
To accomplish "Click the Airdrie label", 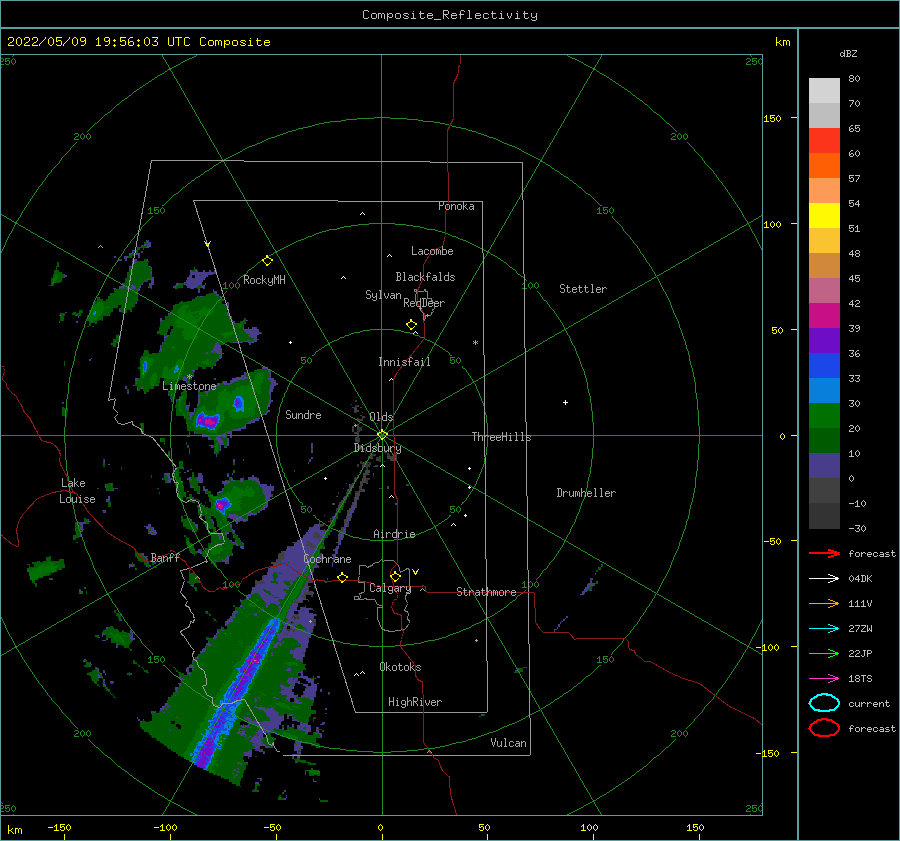I will [394, 534].
